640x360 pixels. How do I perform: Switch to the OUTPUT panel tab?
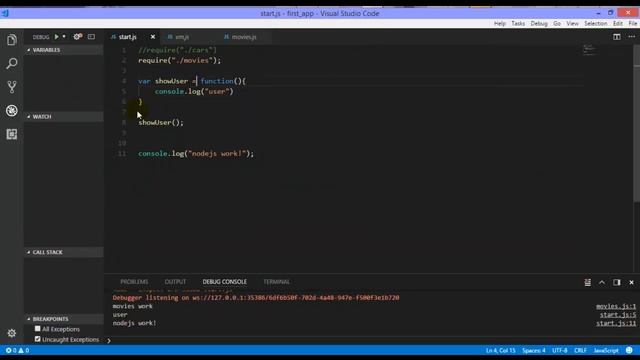pyautogui.click(x=175, y=282)
